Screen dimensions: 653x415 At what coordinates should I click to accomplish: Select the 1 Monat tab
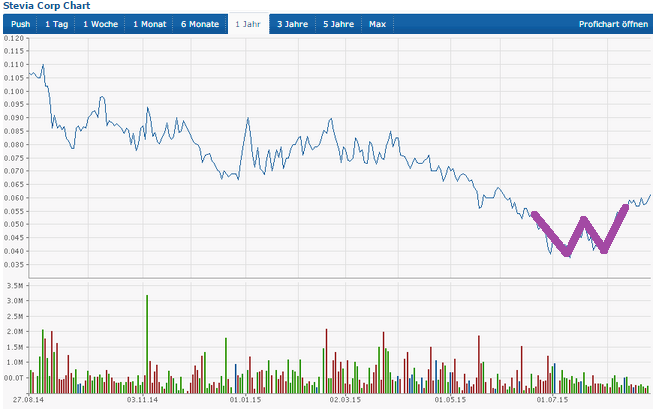point(150,24)
